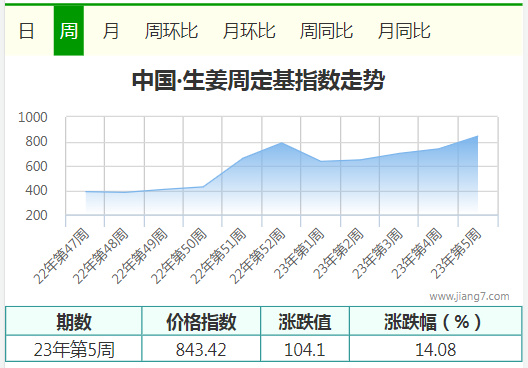Open the 月环比 tab
The width and height of the screenshot is (528, 368).
249,31
